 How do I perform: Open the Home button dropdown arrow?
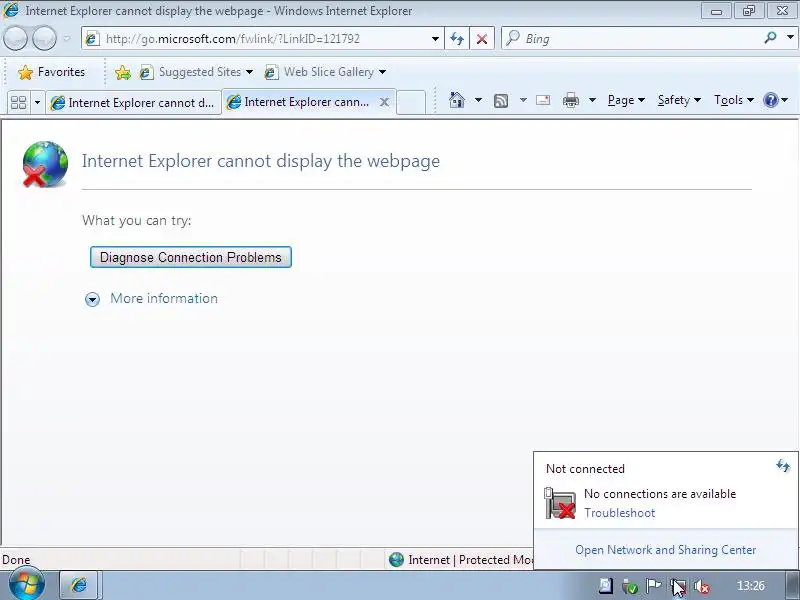click(478, 100)
